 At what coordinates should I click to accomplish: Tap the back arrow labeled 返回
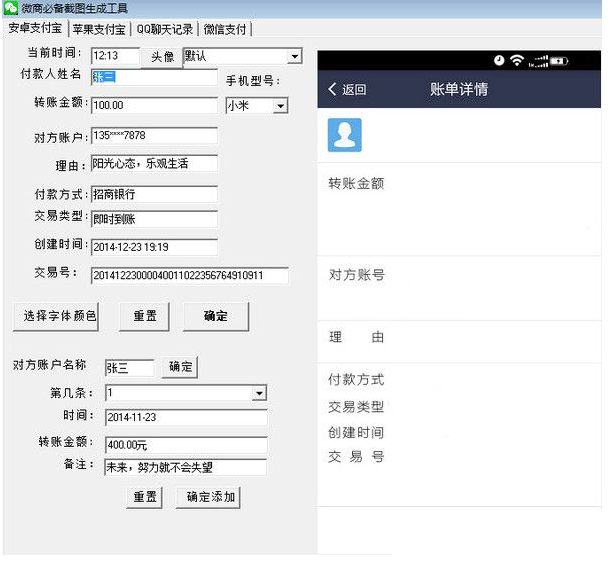tap(347, 89)
